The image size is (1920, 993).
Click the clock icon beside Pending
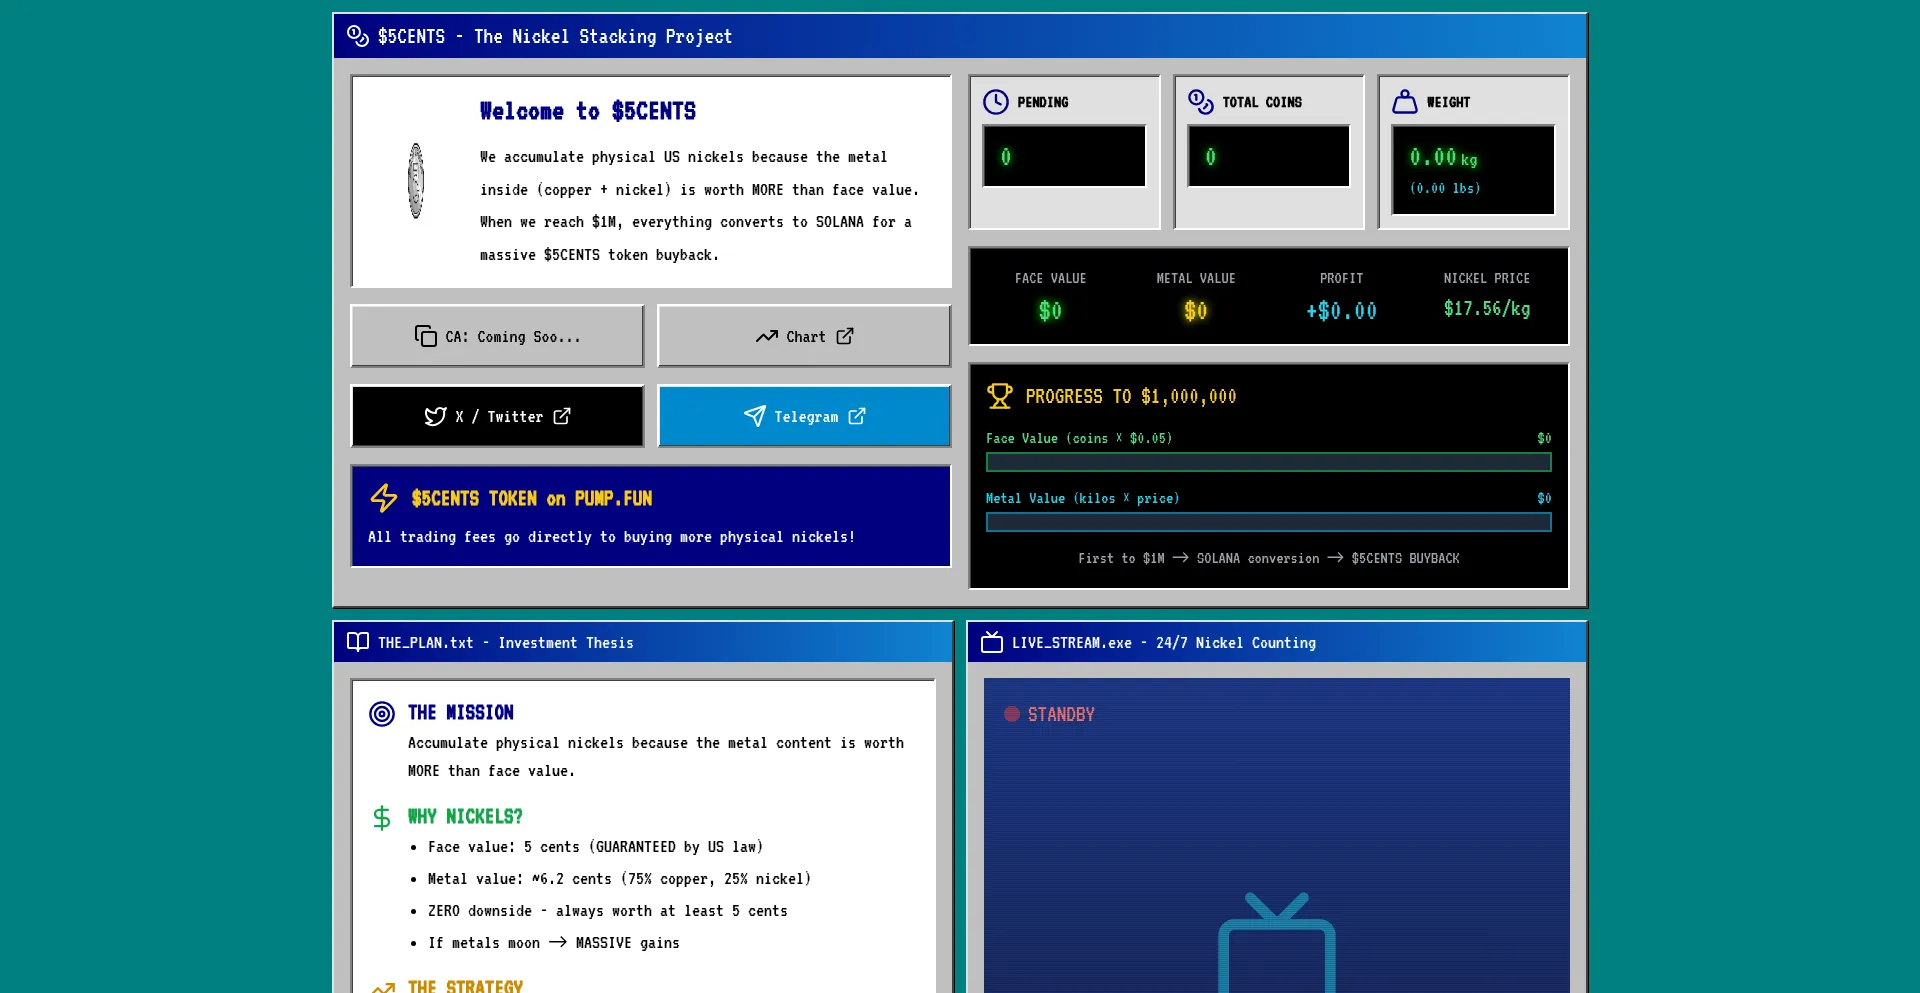point(995,102)
